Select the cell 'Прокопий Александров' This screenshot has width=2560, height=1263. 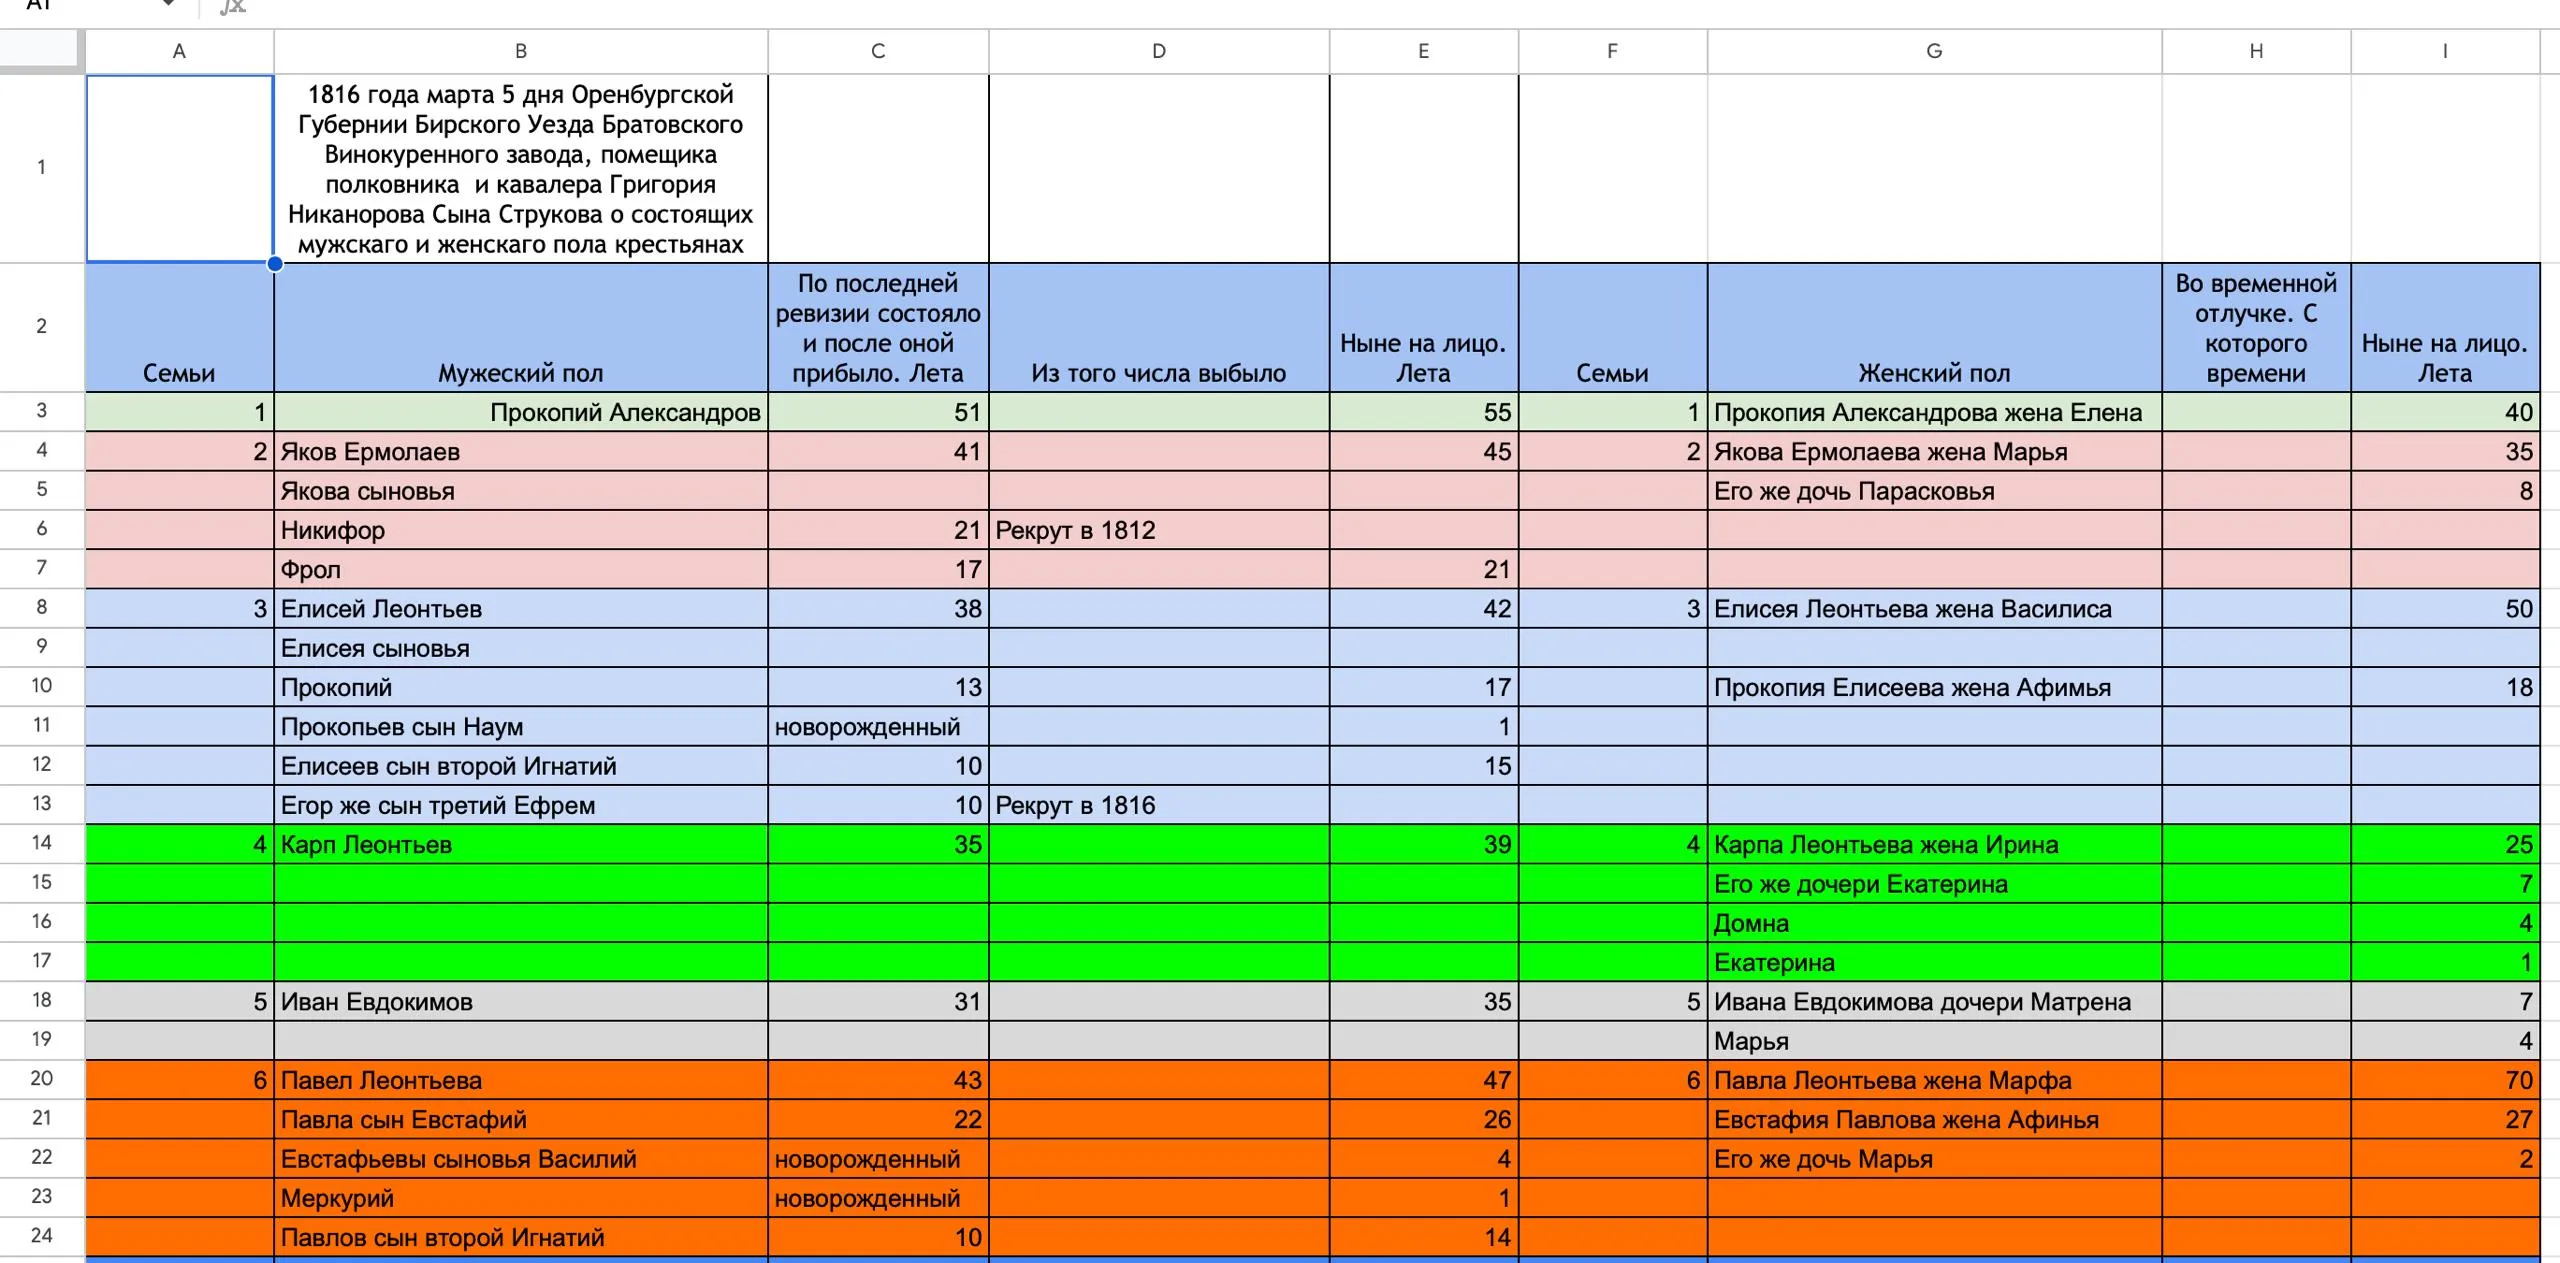click(x=521, y=412)
